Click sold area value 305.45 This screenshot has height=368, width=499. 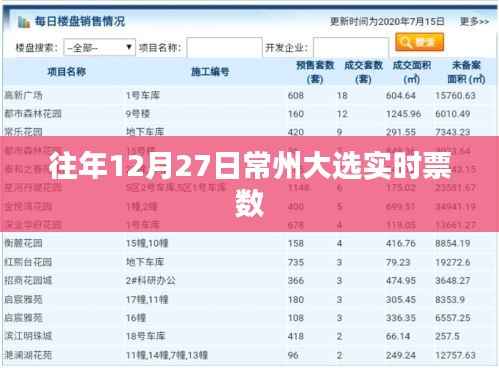(401, 300)
